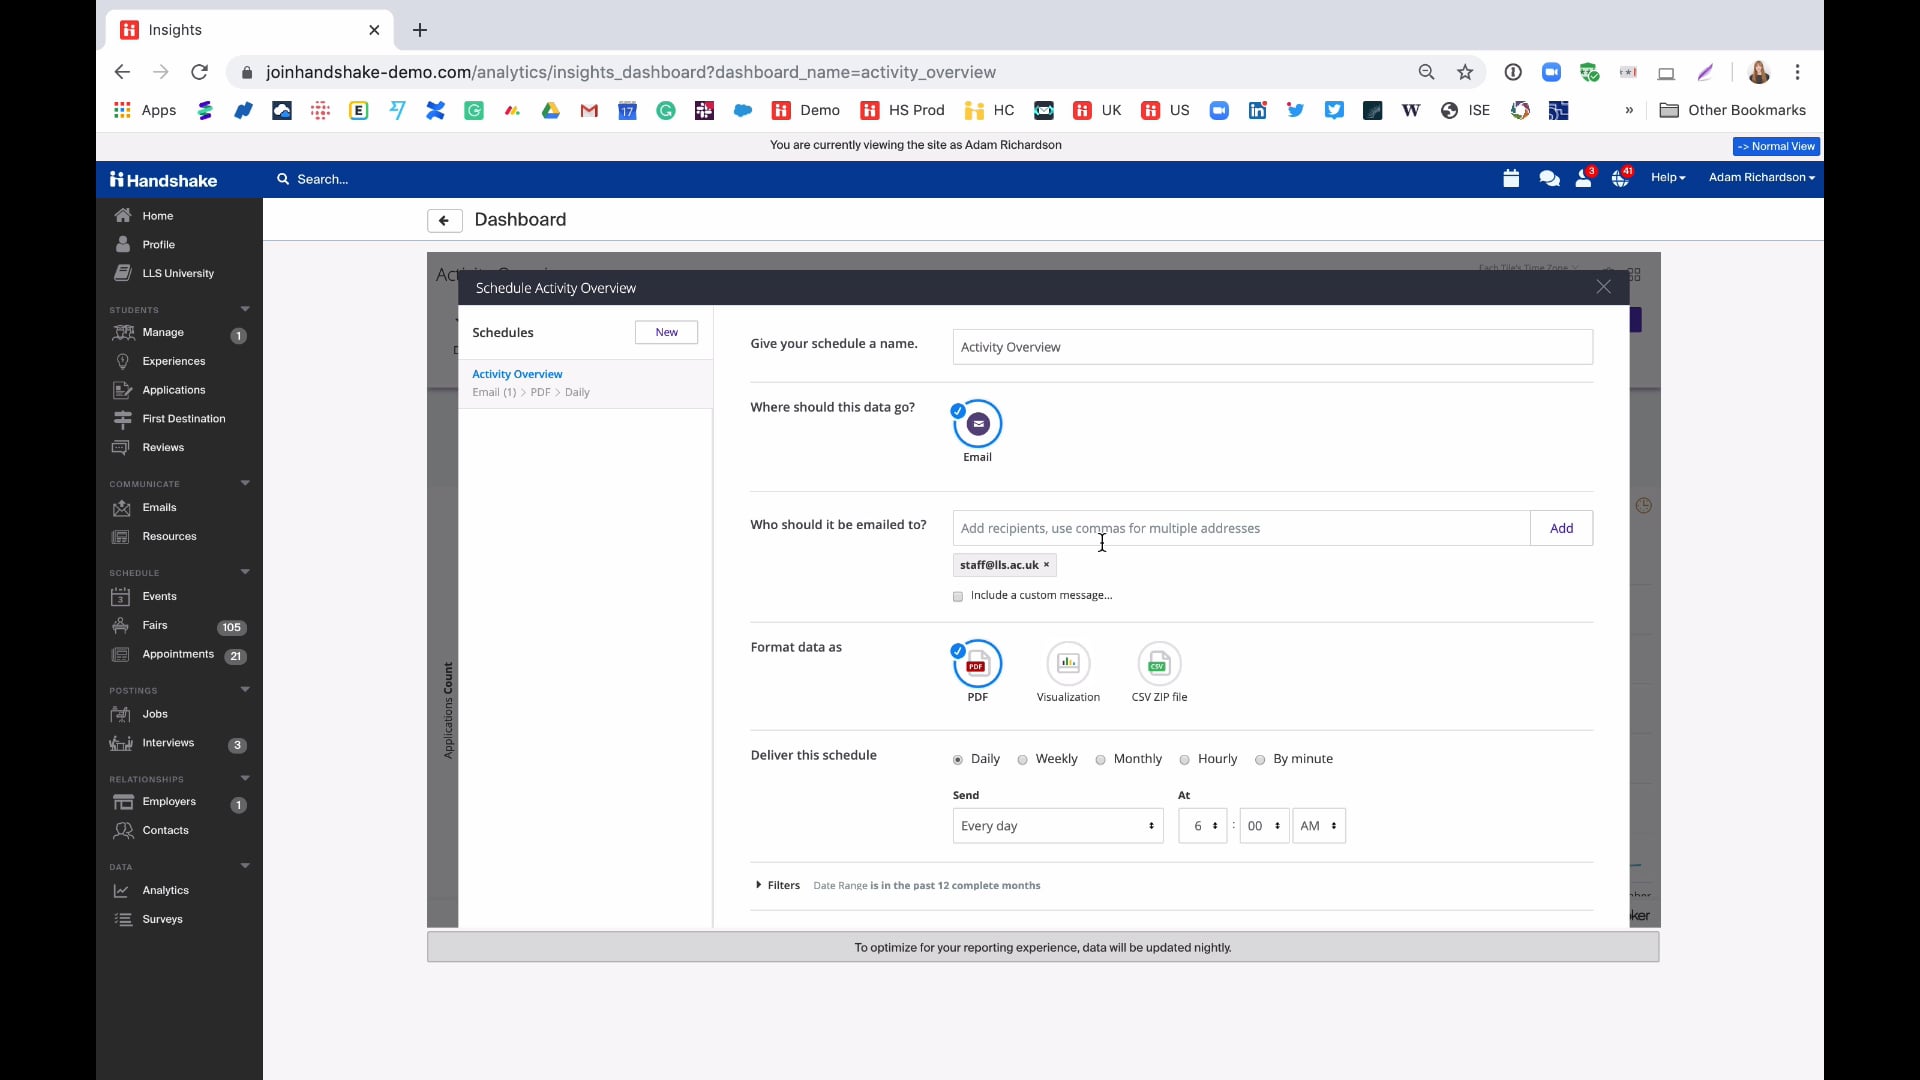Open the minutes dropdown showing 00
The image size is (1920, 1080).
pos(1264,826)
